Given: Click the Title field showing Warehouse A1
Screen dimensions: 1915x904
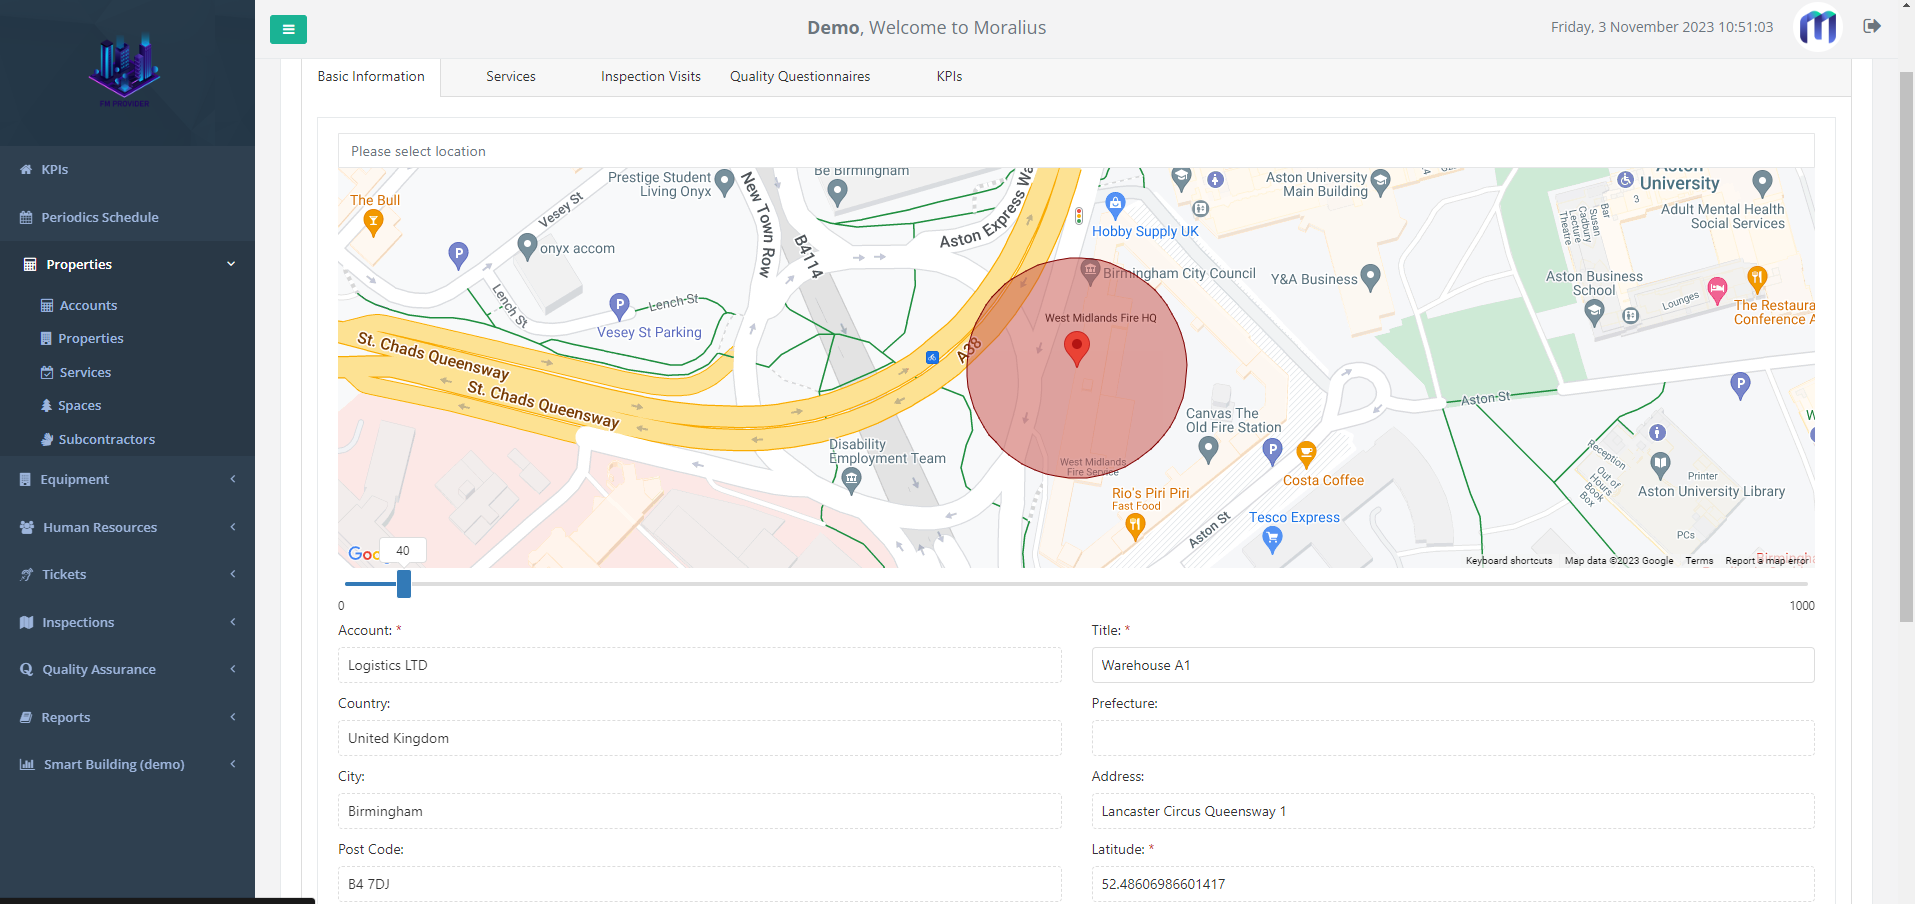Looking at the screenshot, I should pos(1453,665).
